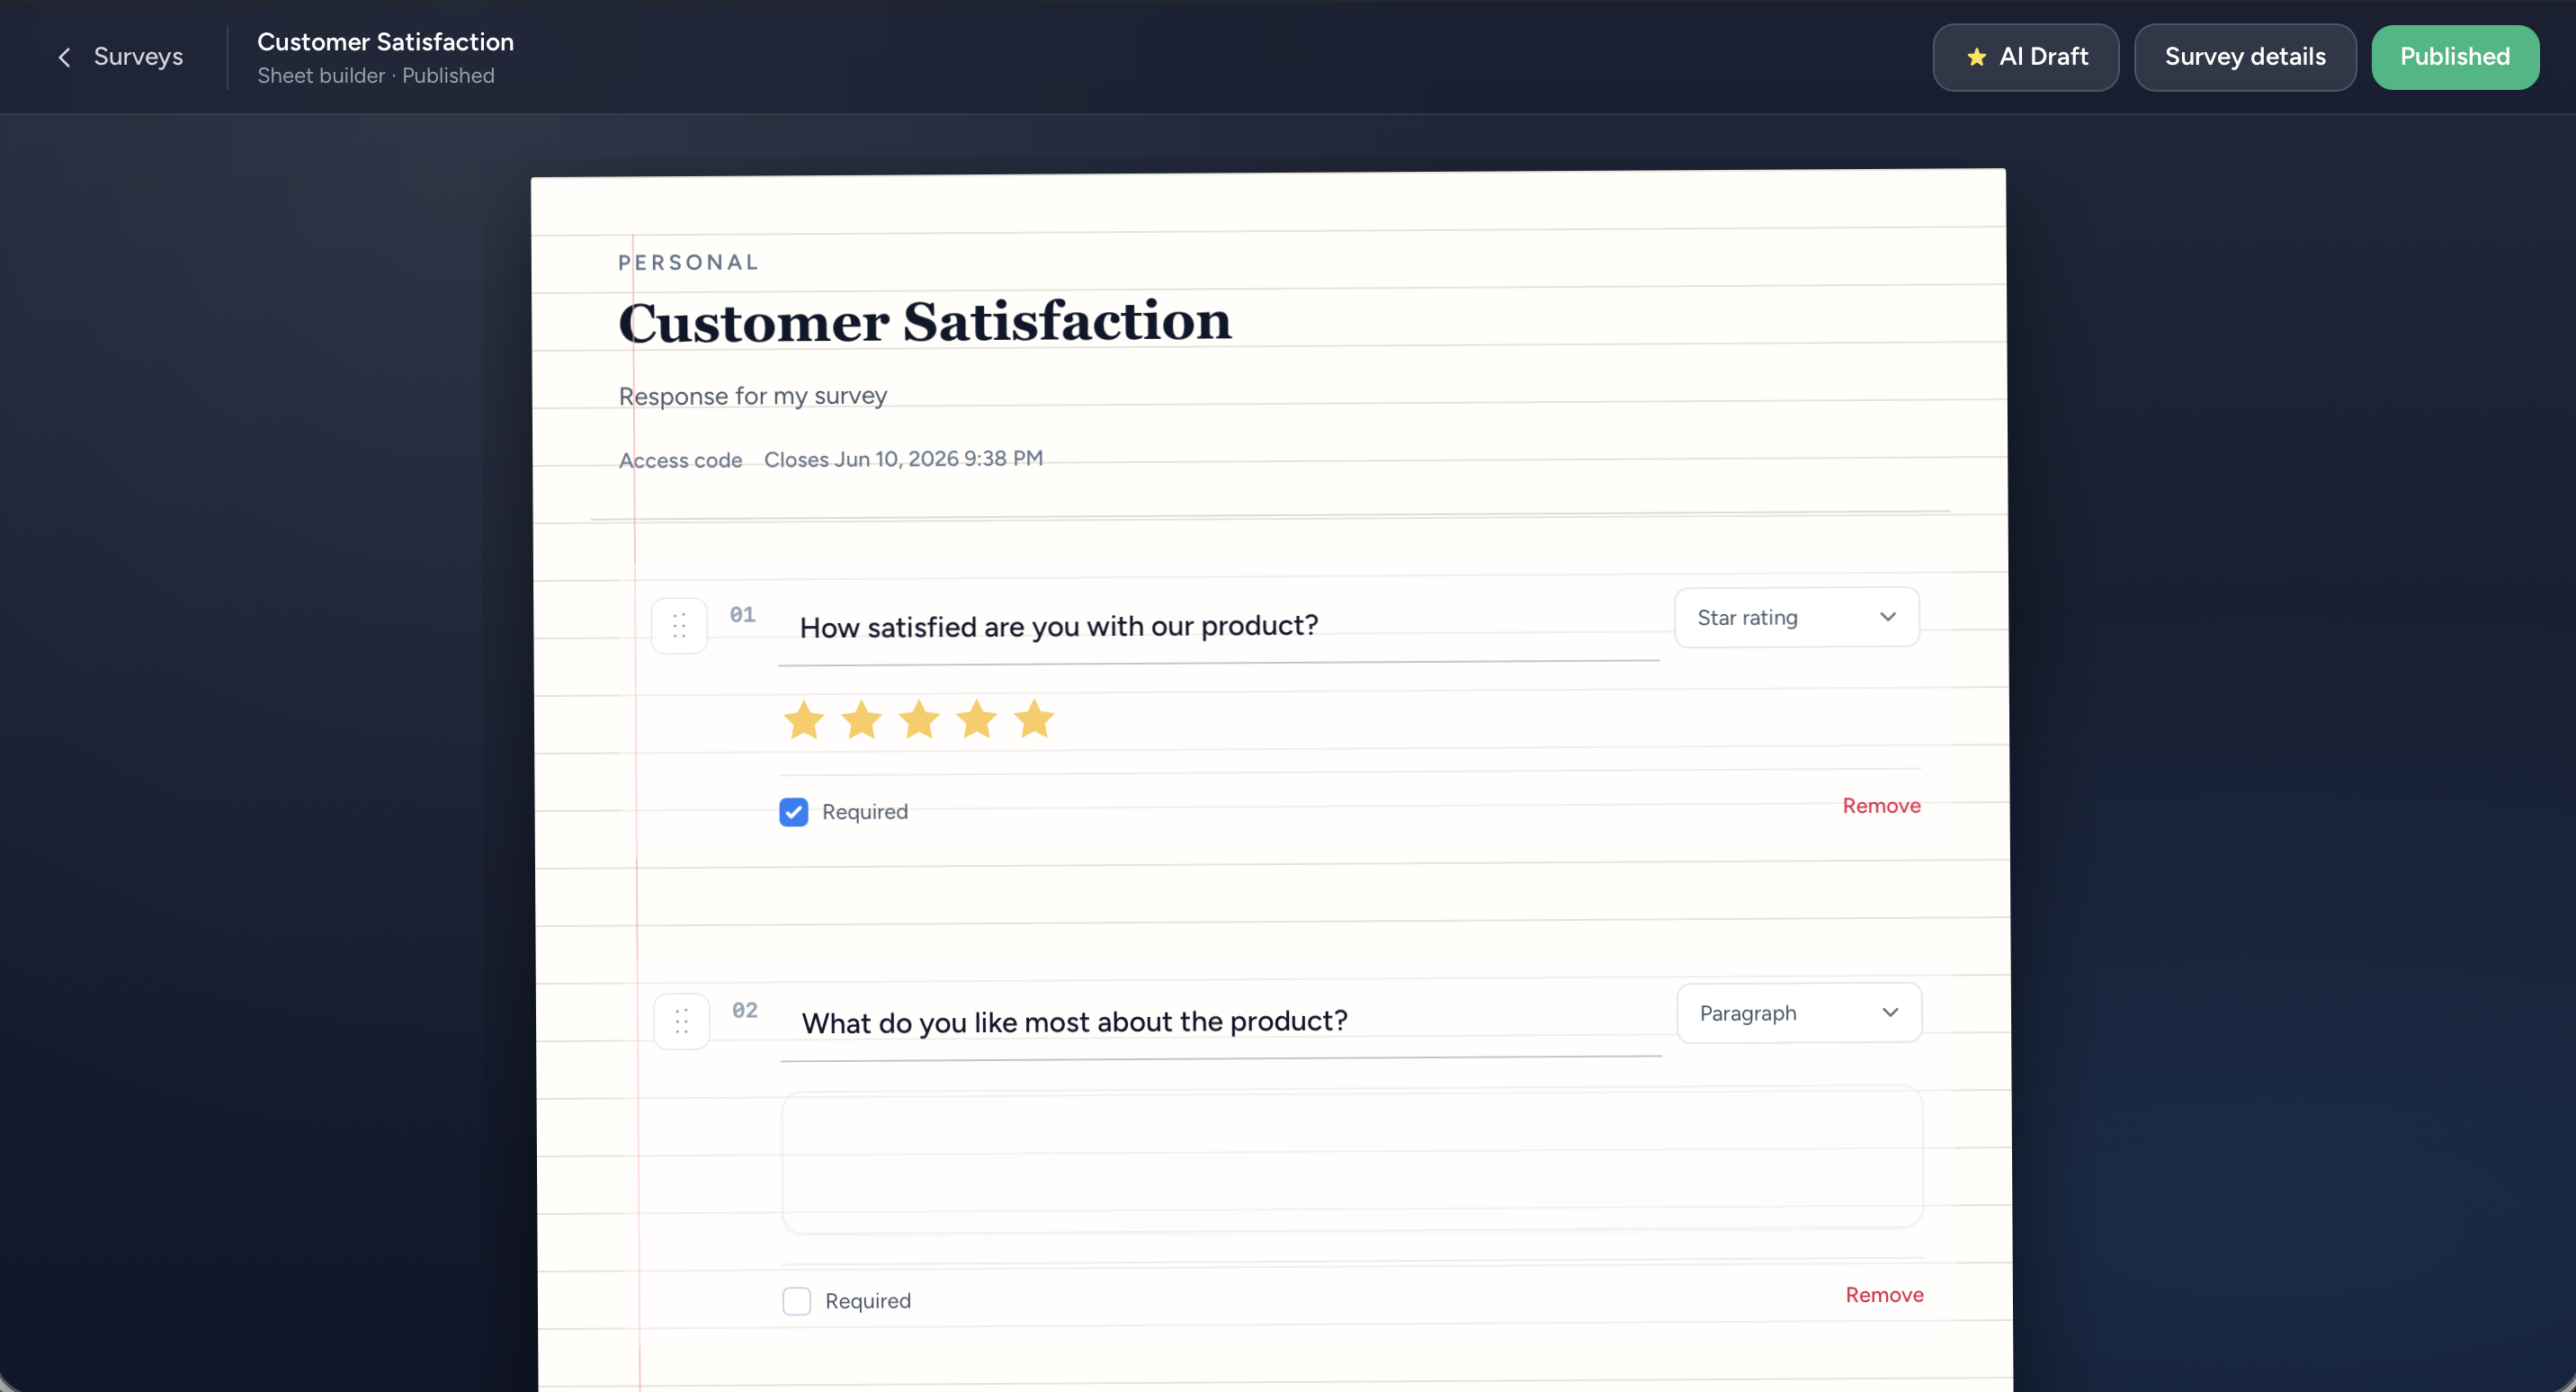The height and width of the screenshot is (1392, 2576).
Task: Edit question text 'How satisfied are you with our product?'
Action: coord(1219,627)
